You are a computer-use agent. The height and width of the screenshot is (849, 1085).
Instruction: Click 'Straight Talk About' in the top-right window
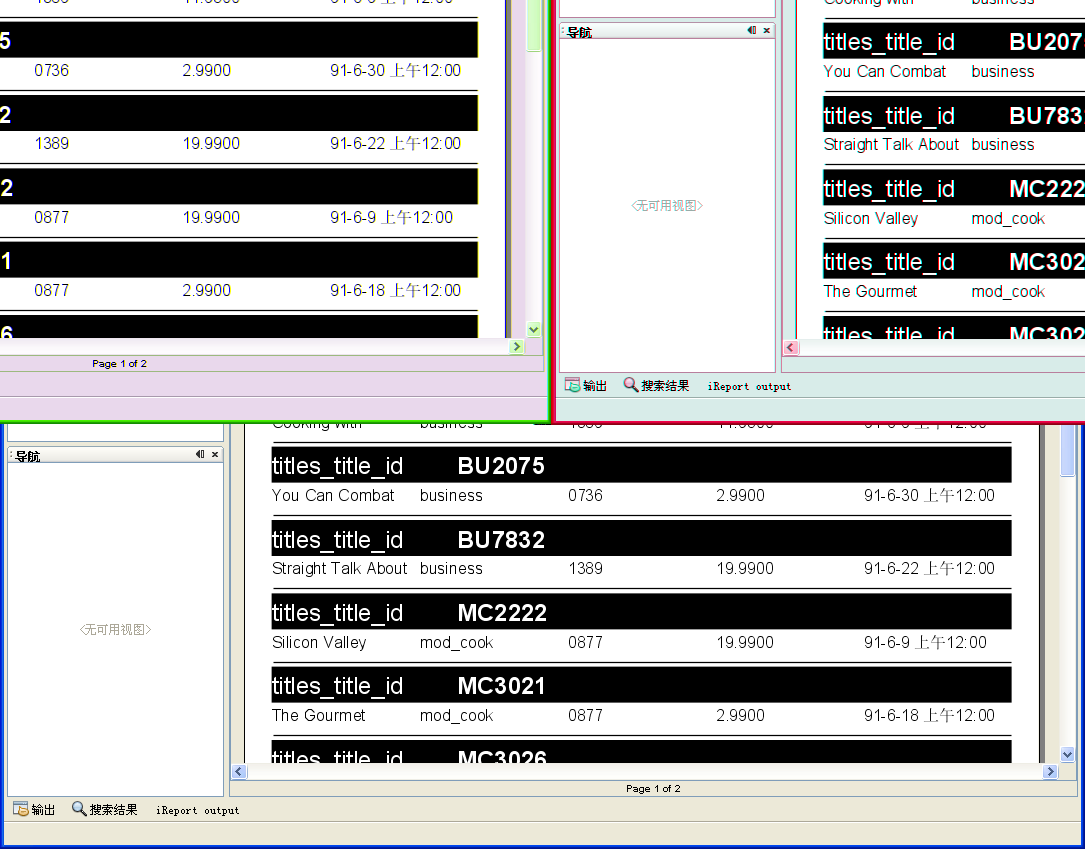[x=891, y=145]
